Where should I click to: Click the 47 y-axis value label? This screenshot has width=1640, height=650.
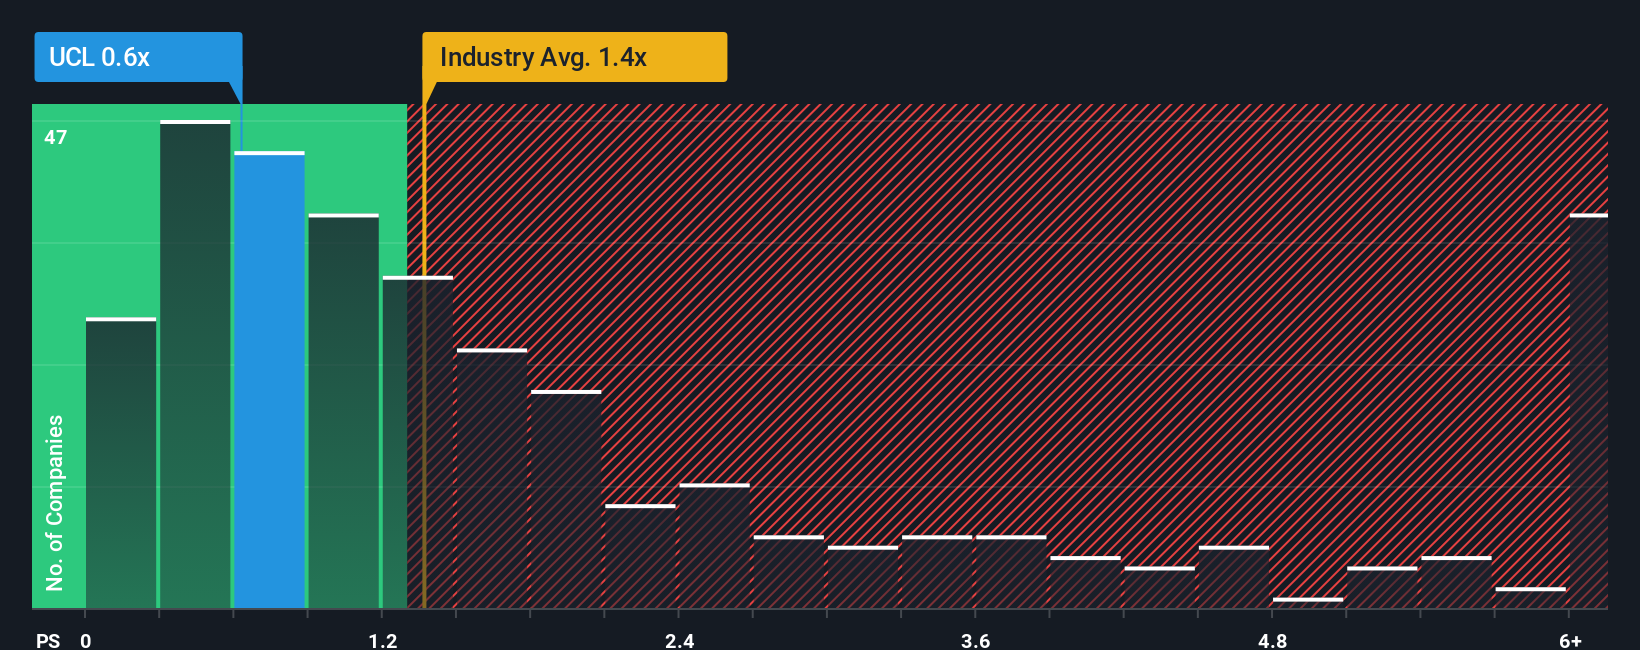pyautogui.click(x=56, y=137)
